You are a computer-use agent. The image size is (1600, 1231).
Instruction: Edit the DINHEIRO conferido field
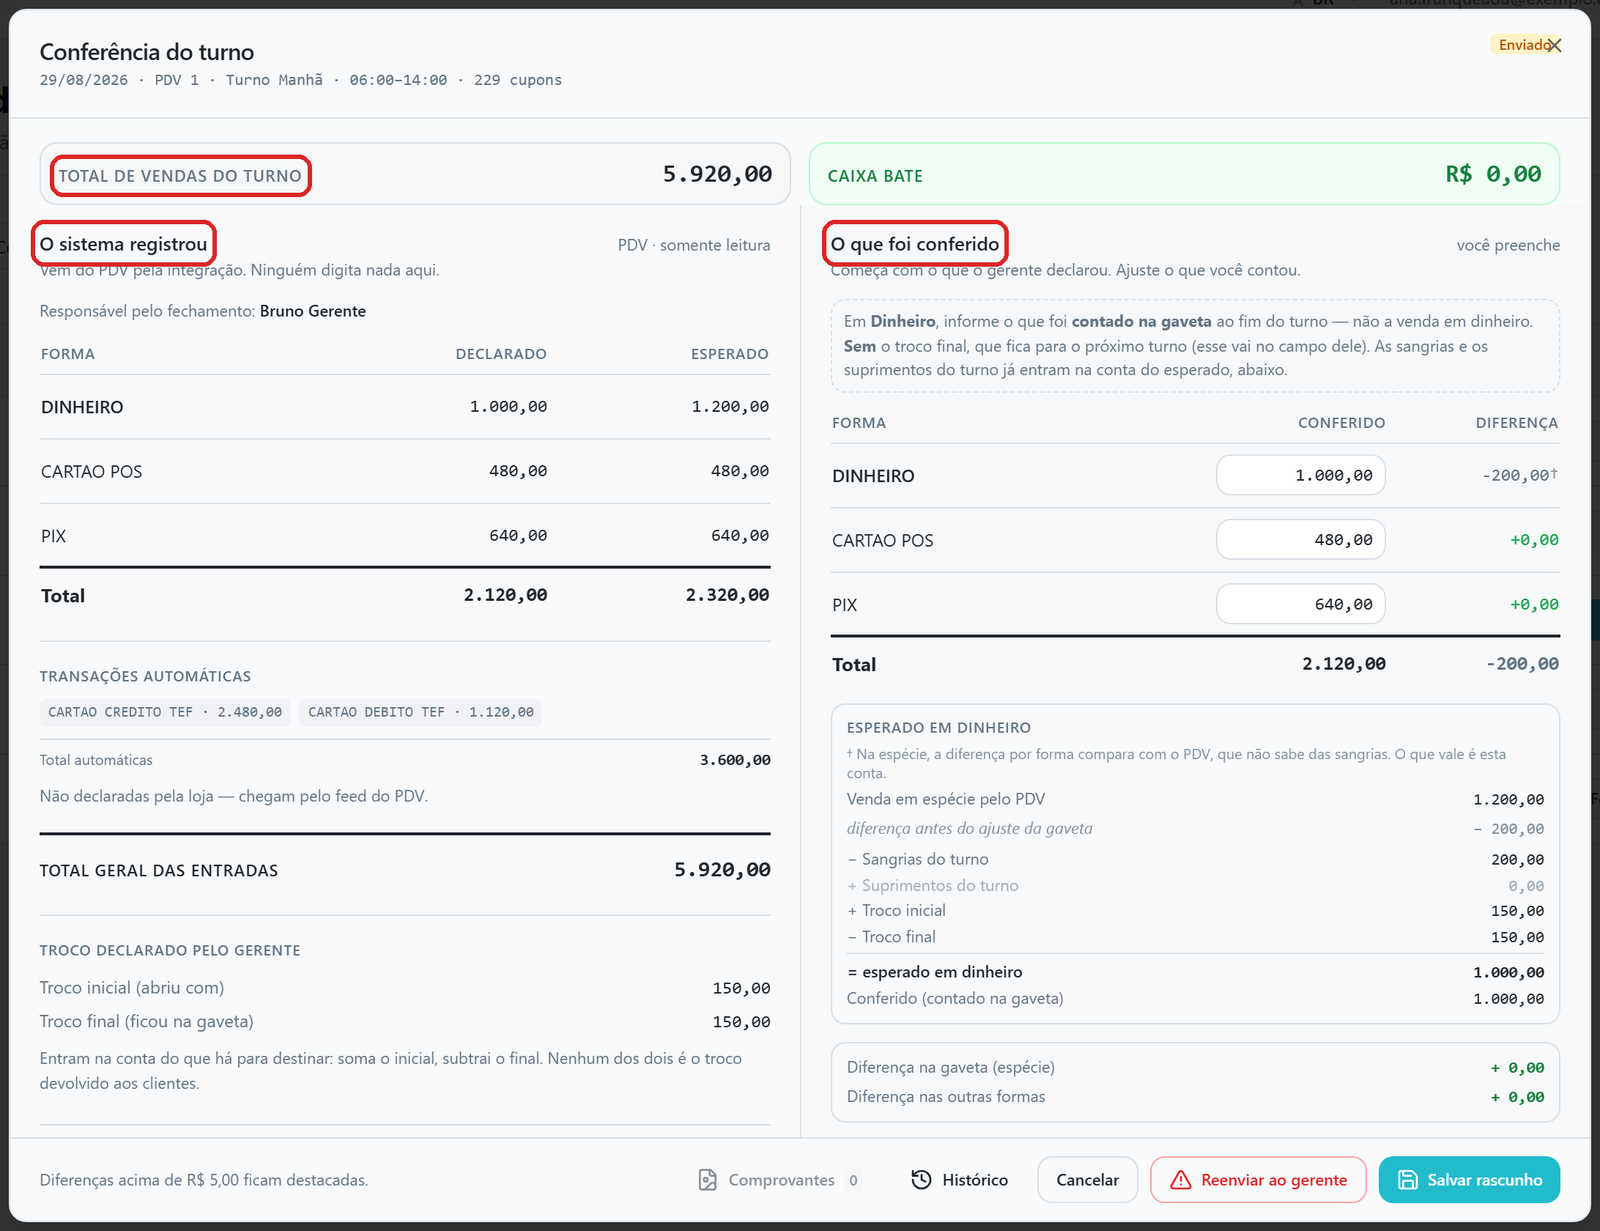(x=1300, y=475)
